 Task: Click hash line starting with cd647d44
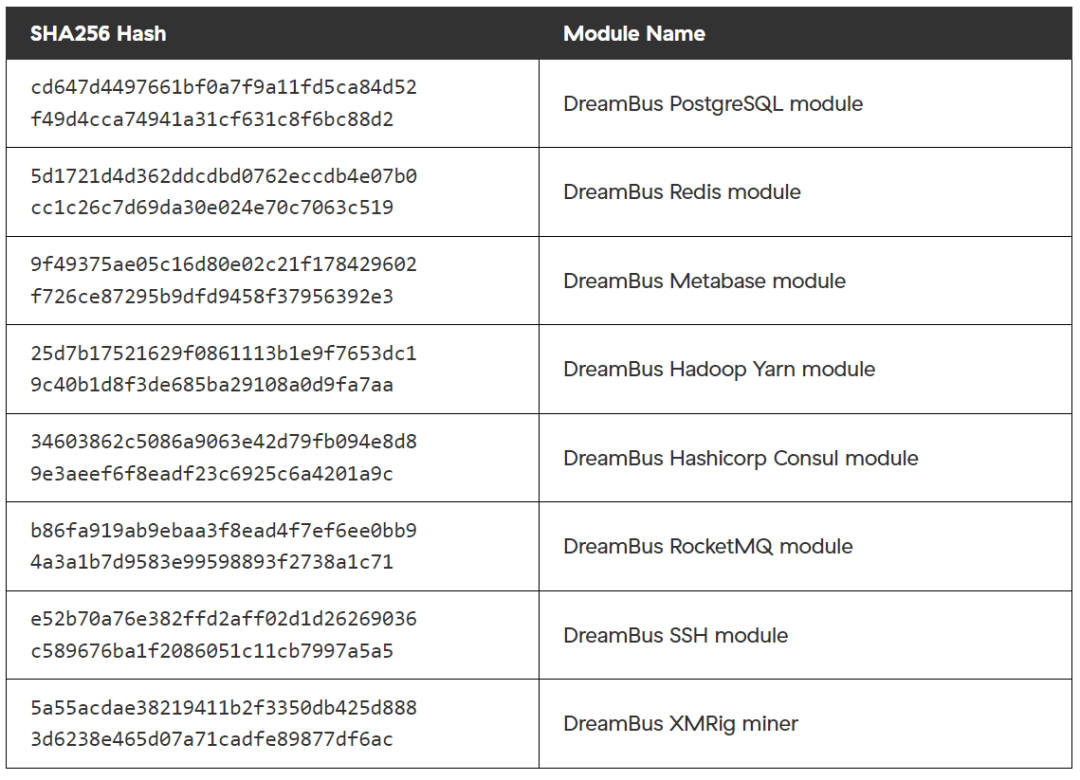(224, 87)
